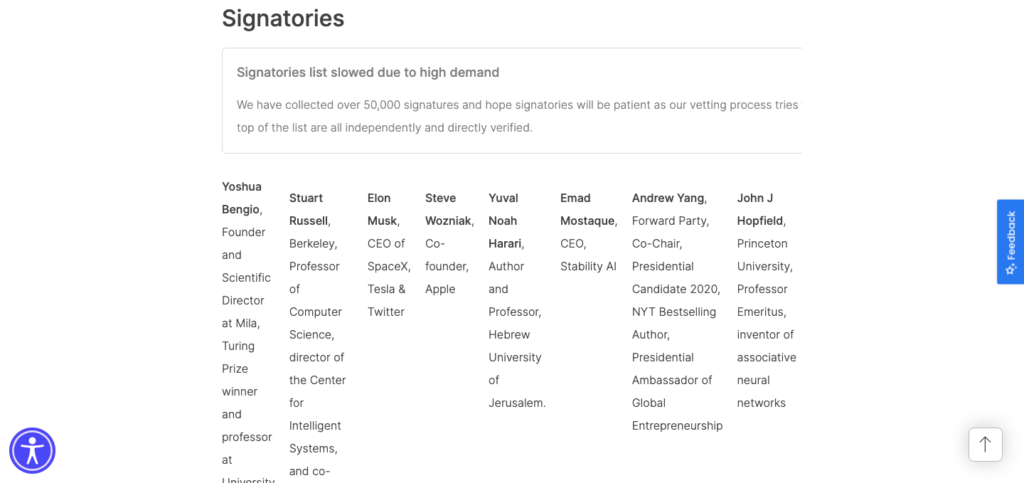Click 'Hebrew University' text under Harari
Viewport: 1024px width, 483px height.
click(515, 346)
